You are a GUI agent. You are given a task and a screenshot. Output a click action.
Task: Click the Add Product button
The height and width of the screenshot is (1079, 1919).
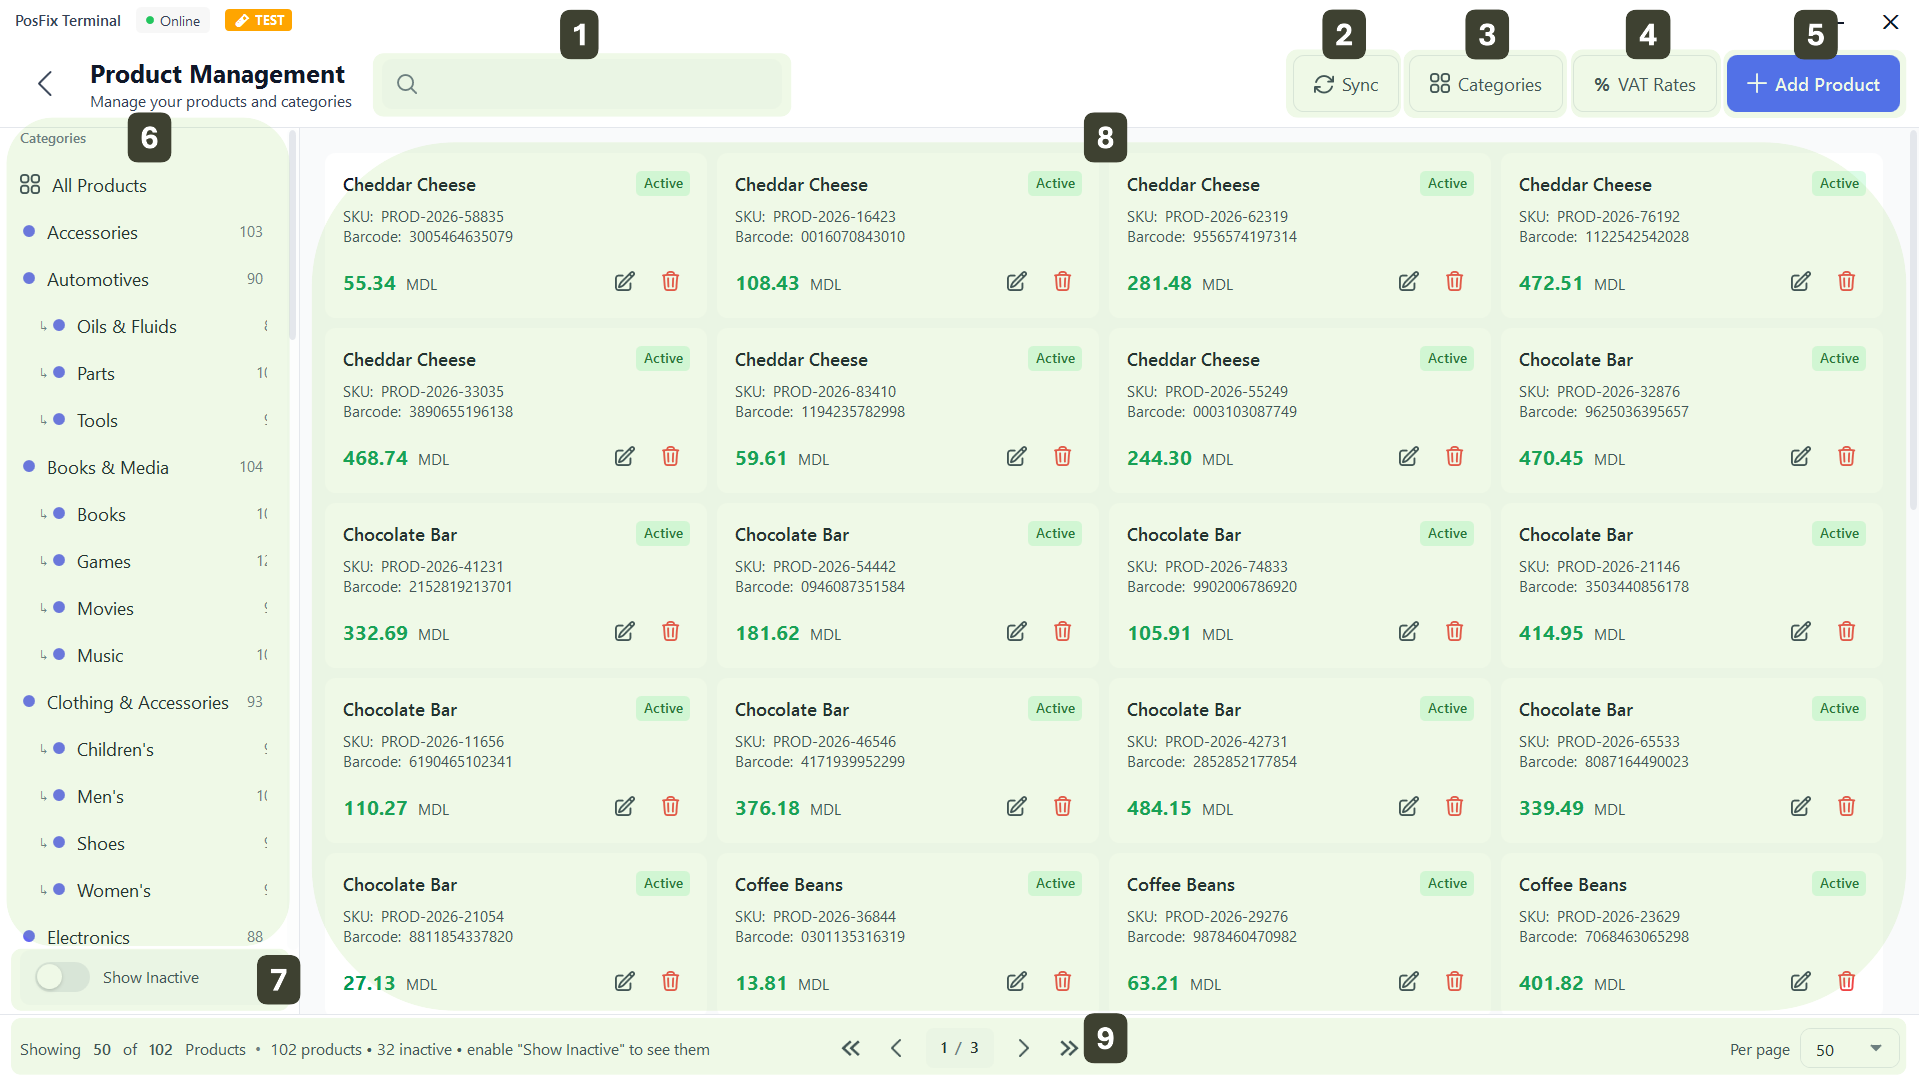point(1812,85)
